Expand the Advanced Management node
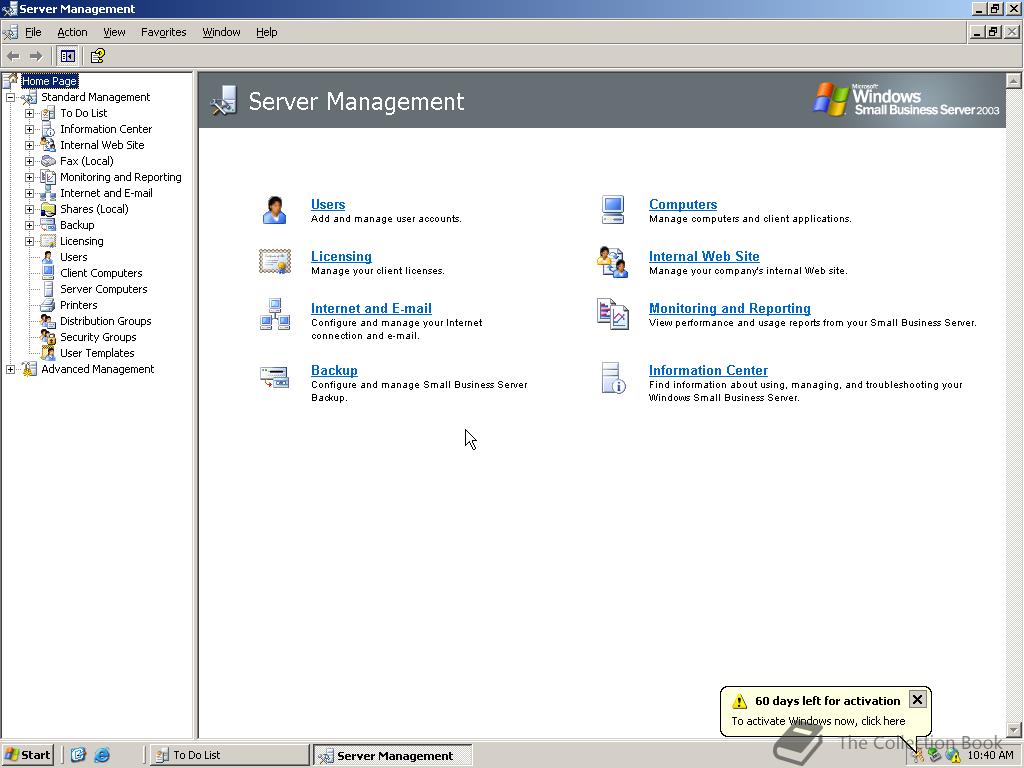 [x=10, y=370]
